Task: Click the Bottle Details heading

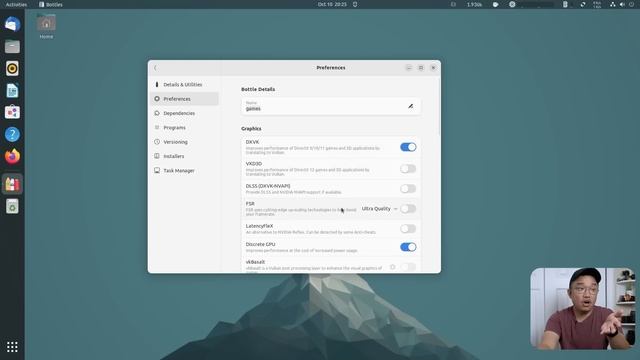Action: 258,89
